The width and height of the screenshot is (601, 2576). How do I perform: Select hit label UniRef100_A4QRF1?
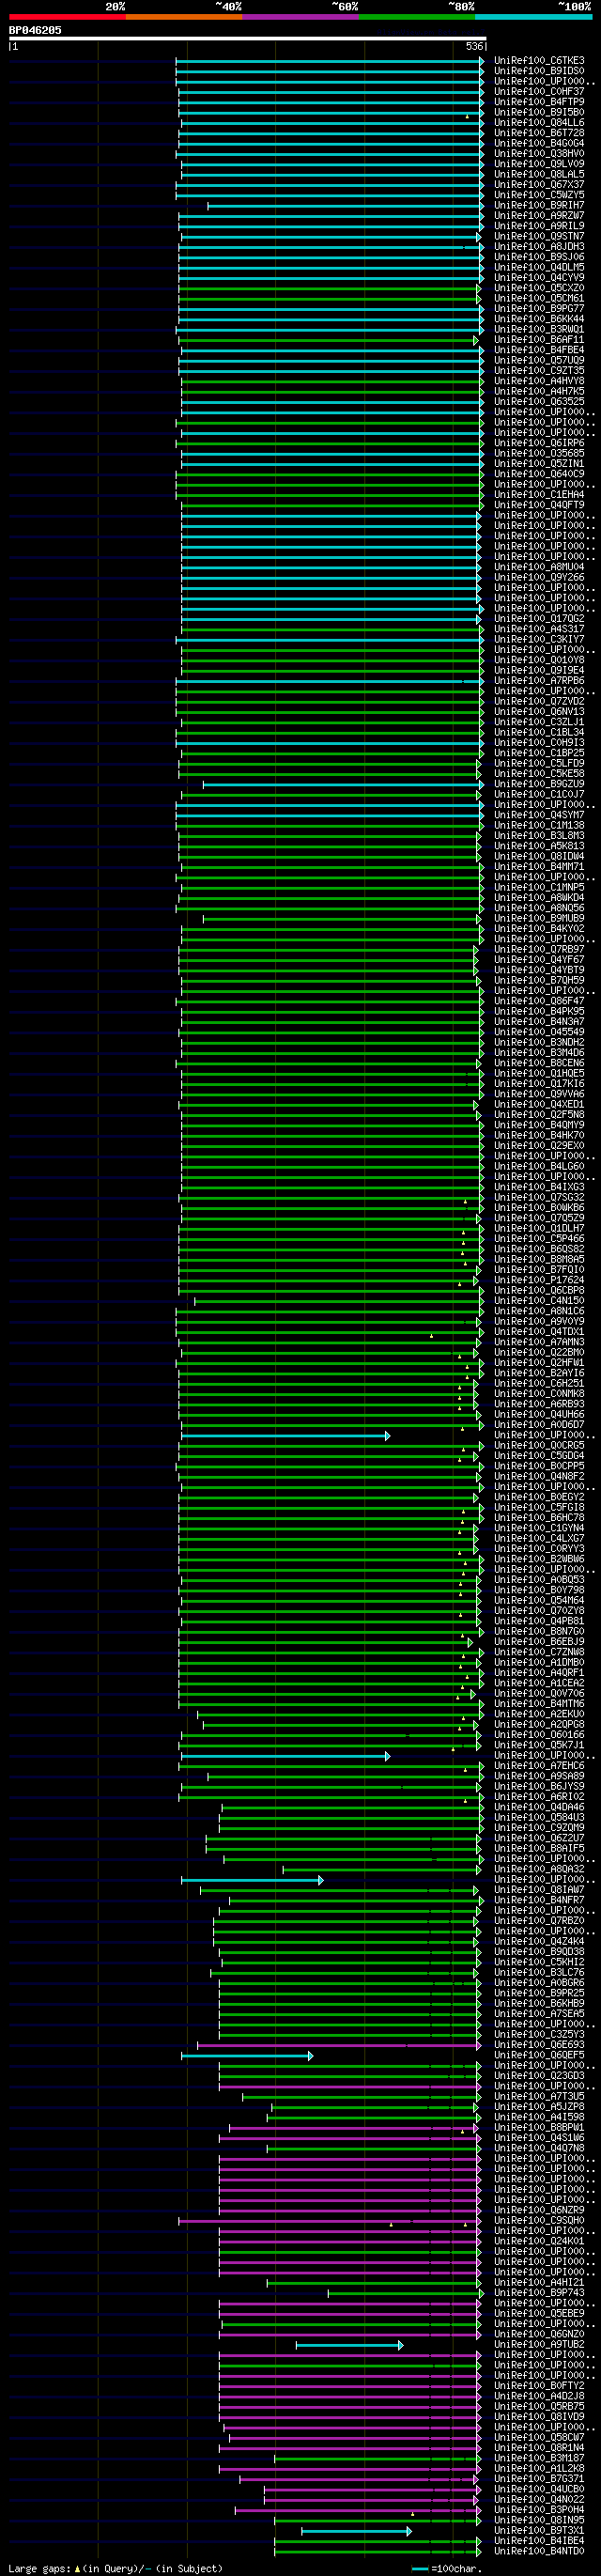click(x=539, y=1673)
